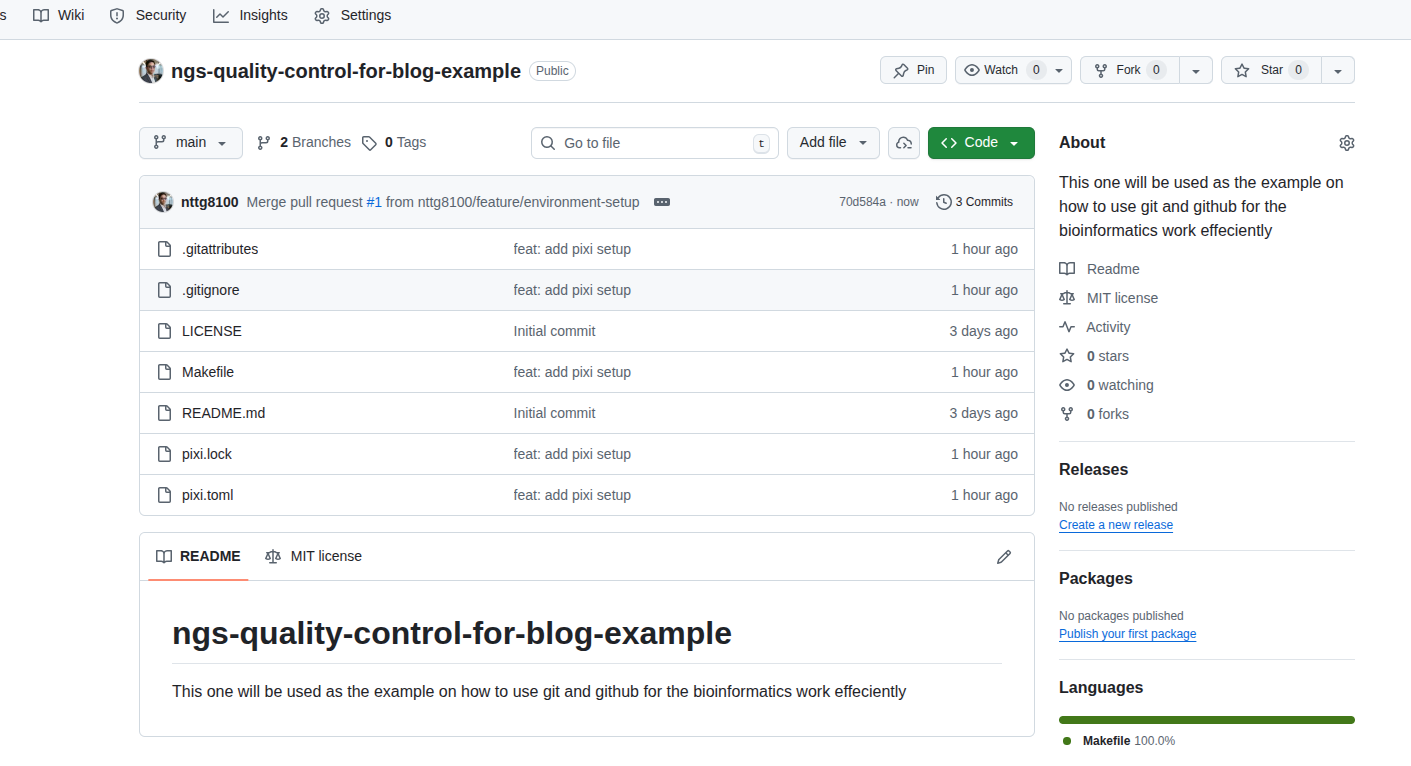The width and height of the screenshot is (1411, 766).
Task: Open the 3 Commits history
Action: pos(974,202)
